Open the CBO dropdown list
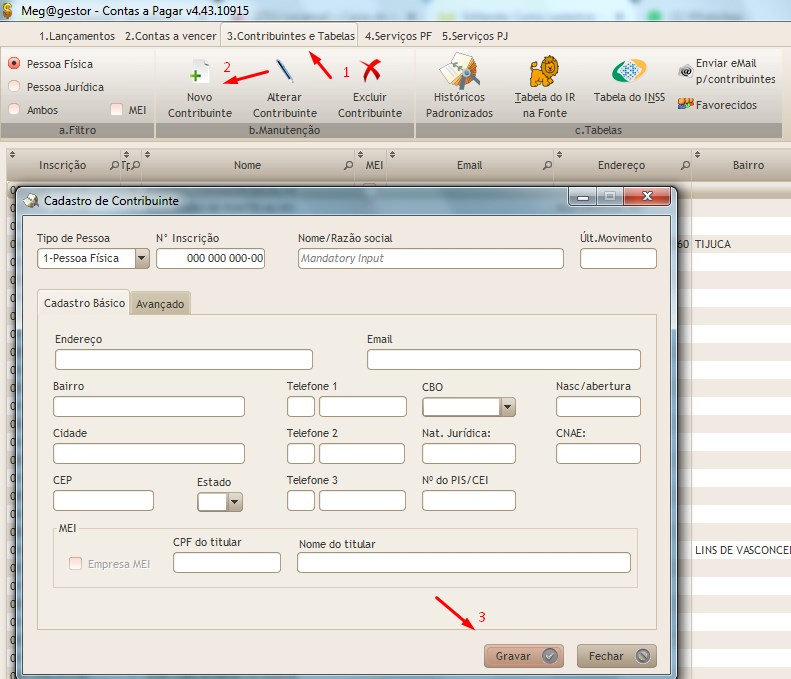 click(x=507, y=407)
